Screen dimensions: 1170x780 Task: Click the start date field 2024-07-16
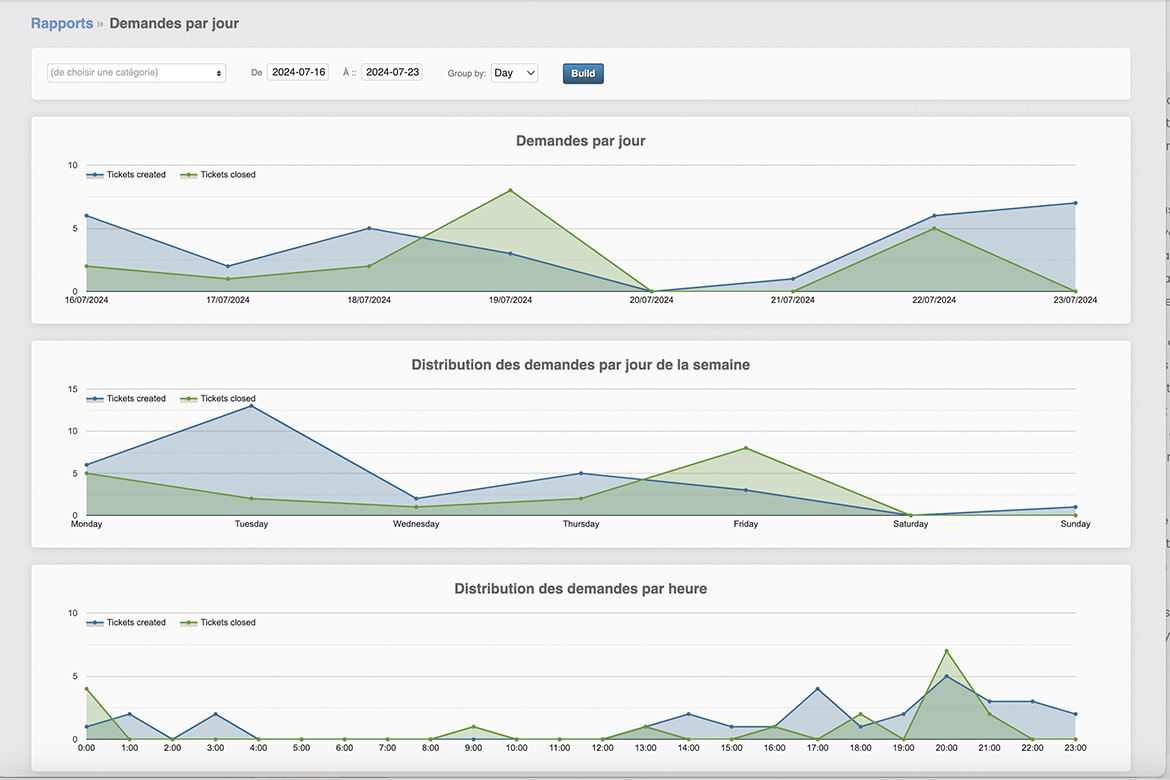(298, 73)
